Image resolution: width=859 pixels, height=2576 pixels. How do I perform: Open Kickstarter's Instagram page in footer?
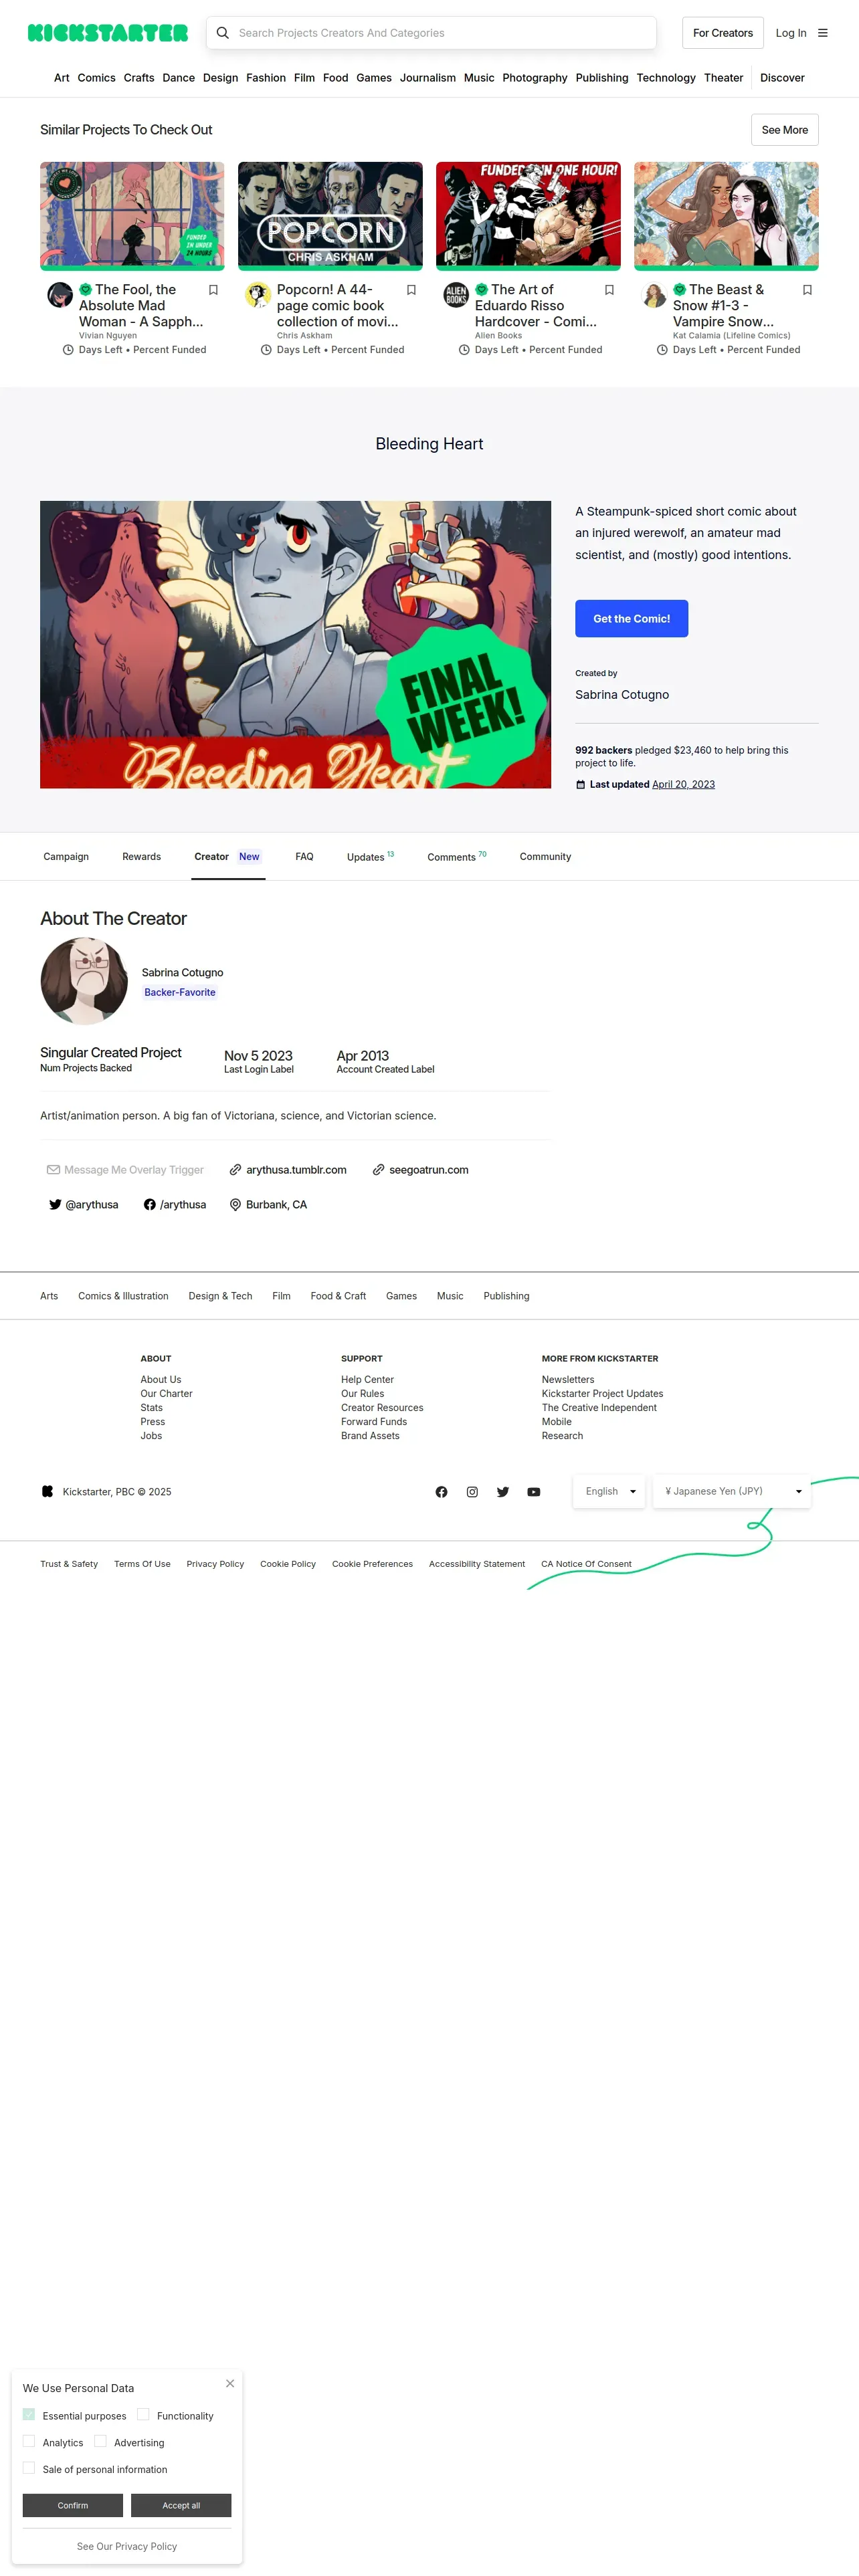472,1492
